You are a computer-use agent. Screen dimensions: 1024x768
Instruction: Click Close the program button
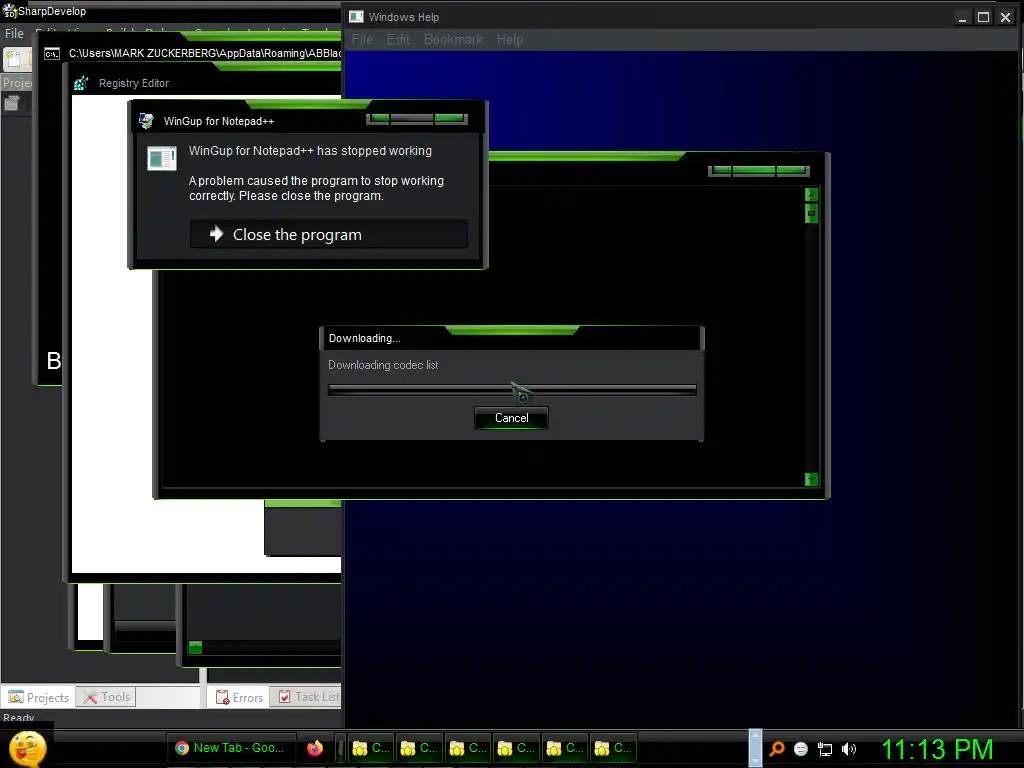tap(328, 234)
